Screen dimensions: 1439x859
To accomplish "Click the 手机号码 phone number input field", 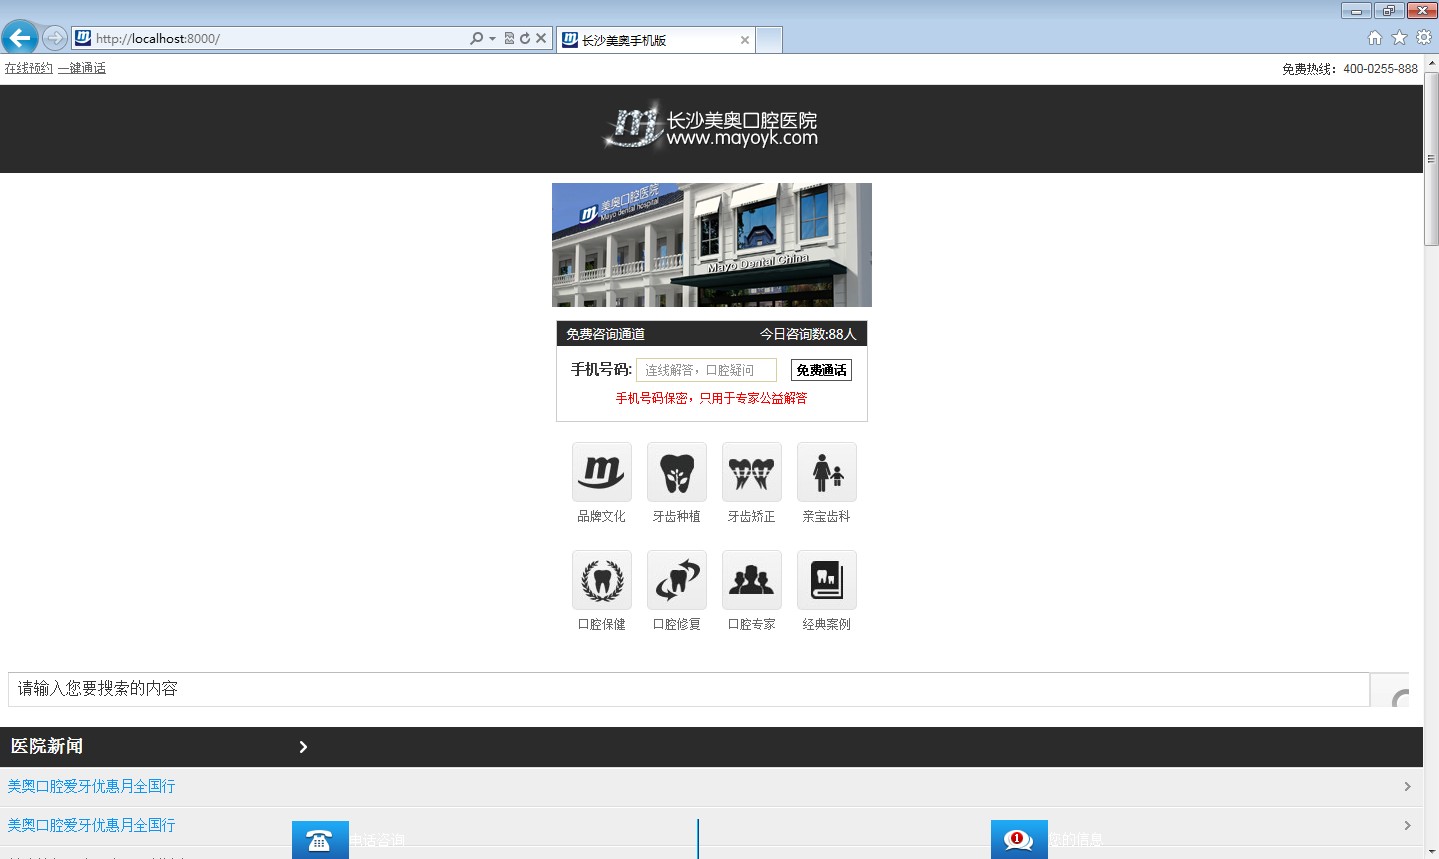I will tap(706, 370).
